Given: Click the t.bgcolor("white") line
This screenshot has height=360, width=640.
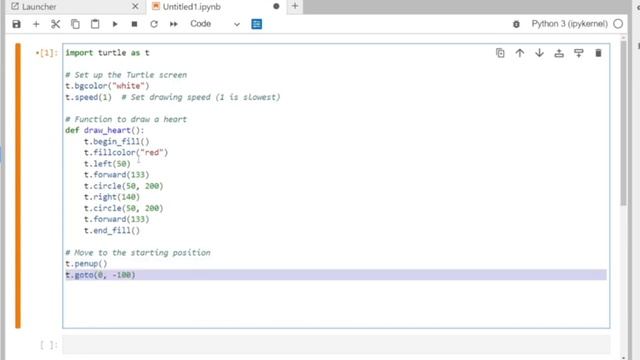Looking at the screenshot, I should coord(107,86).
